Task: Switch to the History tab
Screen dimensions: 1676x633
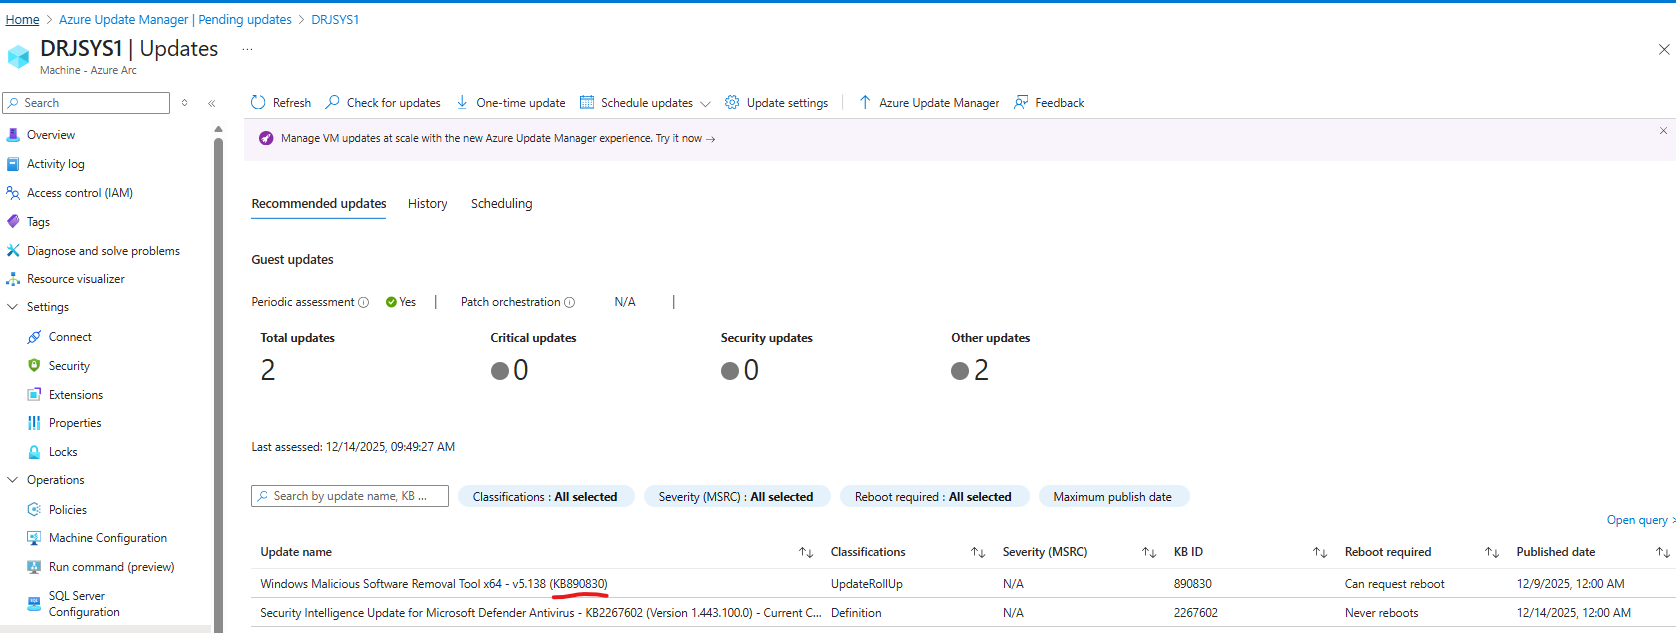Action: [427, 204]
